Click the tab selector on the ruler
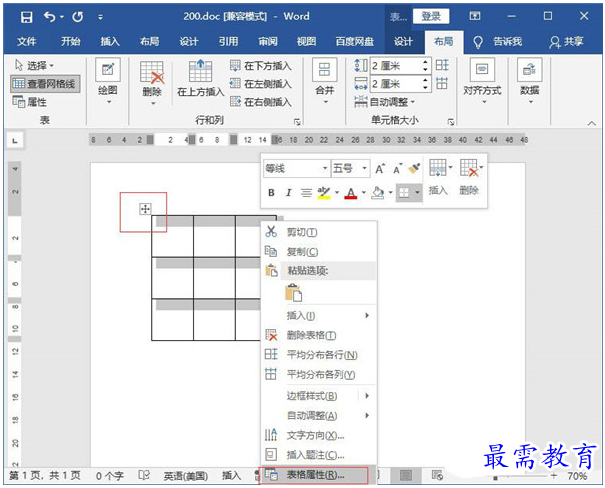 click(x=15, y=140)
